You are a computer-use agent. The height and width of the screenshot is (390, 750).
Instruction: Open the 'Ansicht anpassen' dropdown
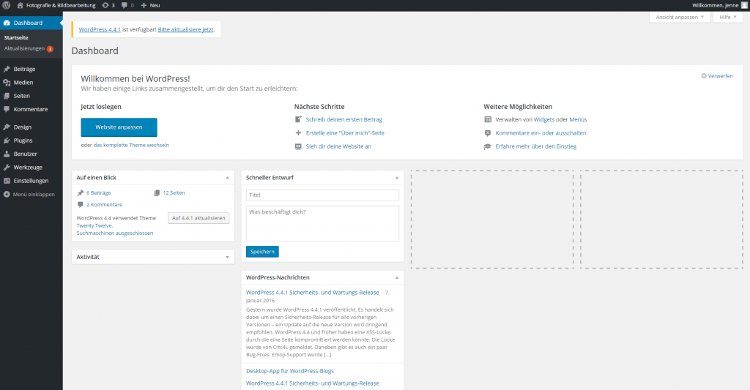[x=680, y=17]
